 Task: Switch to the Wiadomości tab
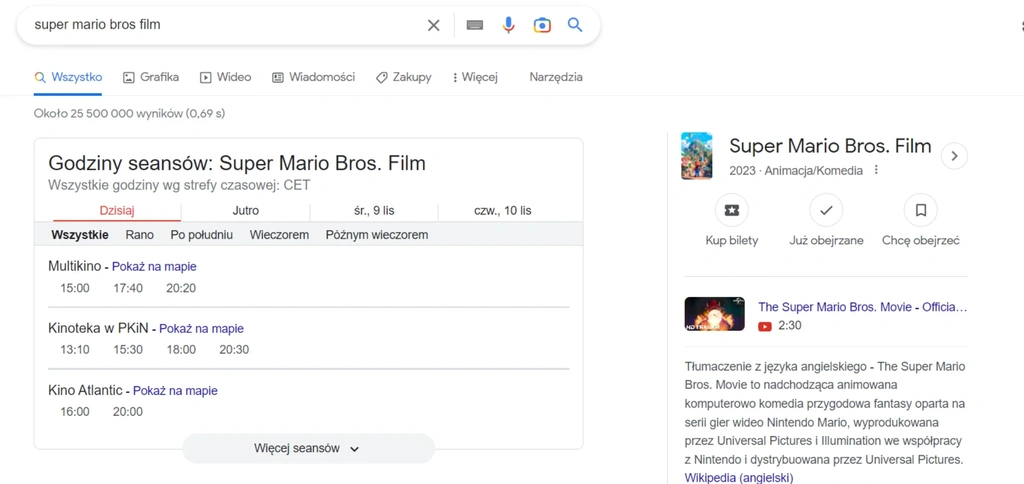coord(313,77)
